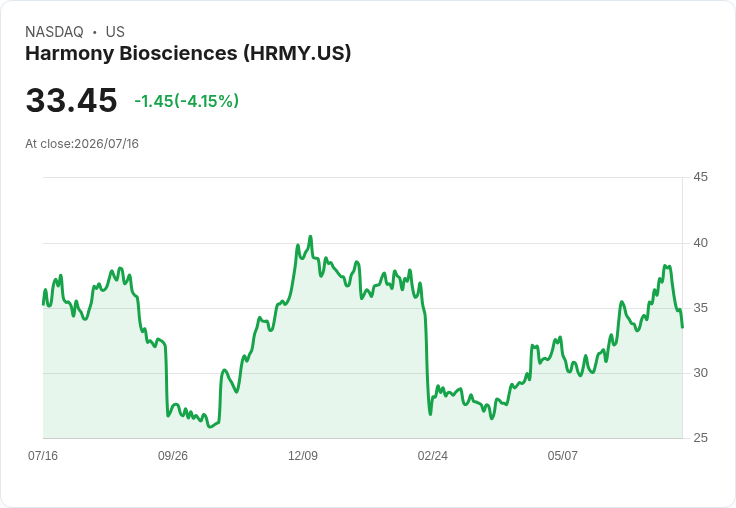
Task: Click the 30 price axis label
Action: (x=700, y=373)
